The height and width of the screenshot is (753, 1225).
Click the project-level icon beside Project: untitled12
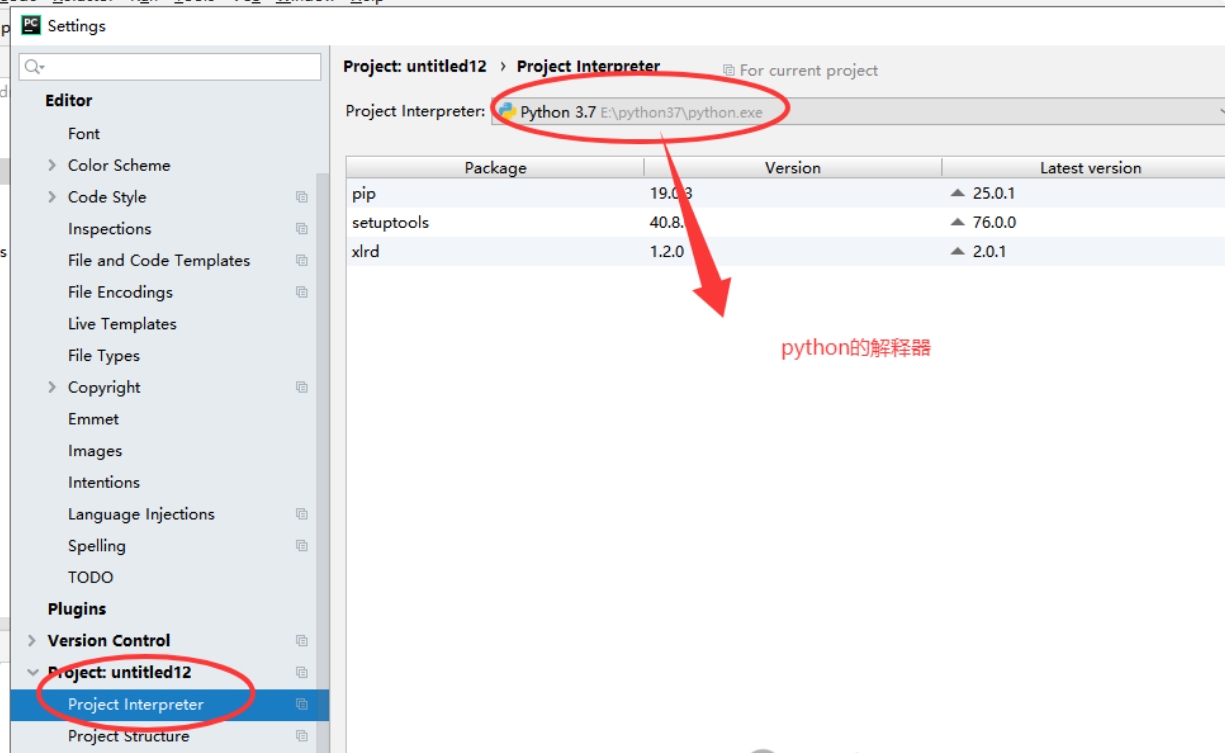tap(302, 672)
